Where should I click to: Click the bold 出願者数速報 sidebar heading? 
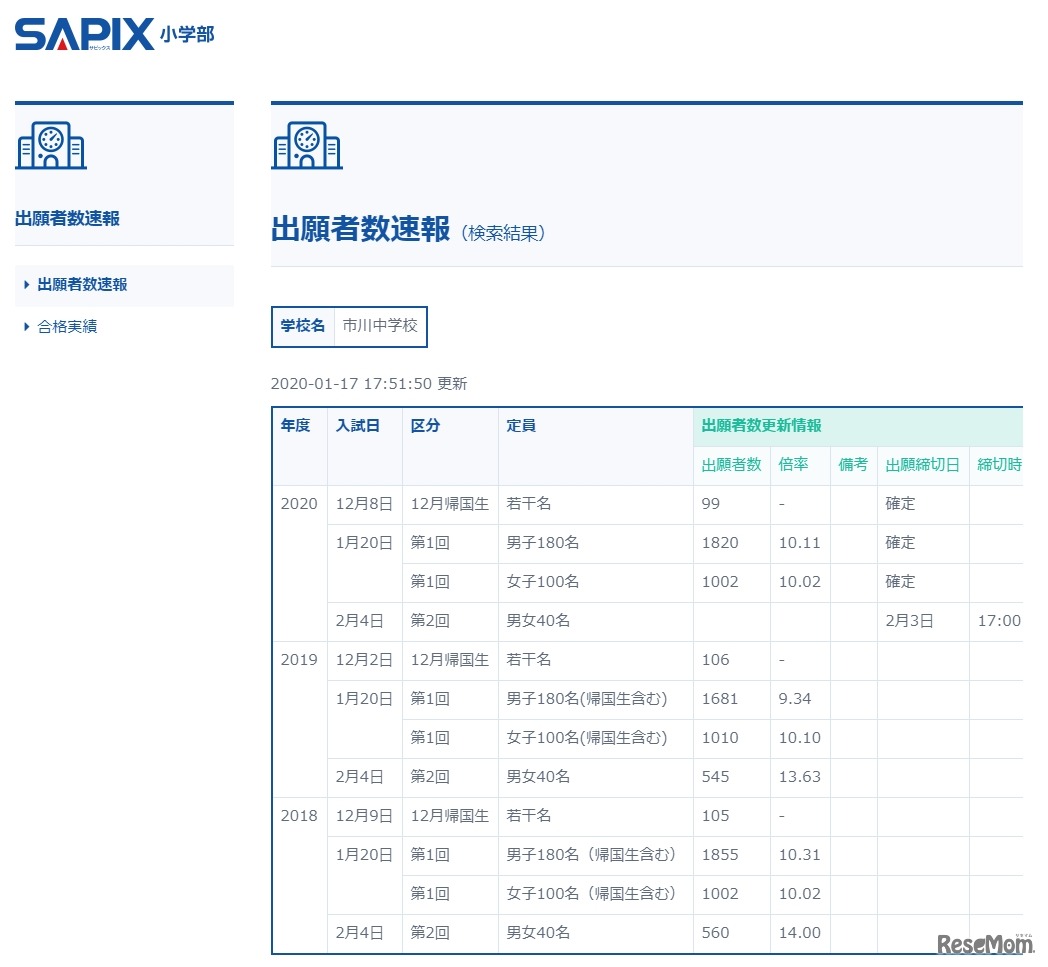click(x=67, y=219)
